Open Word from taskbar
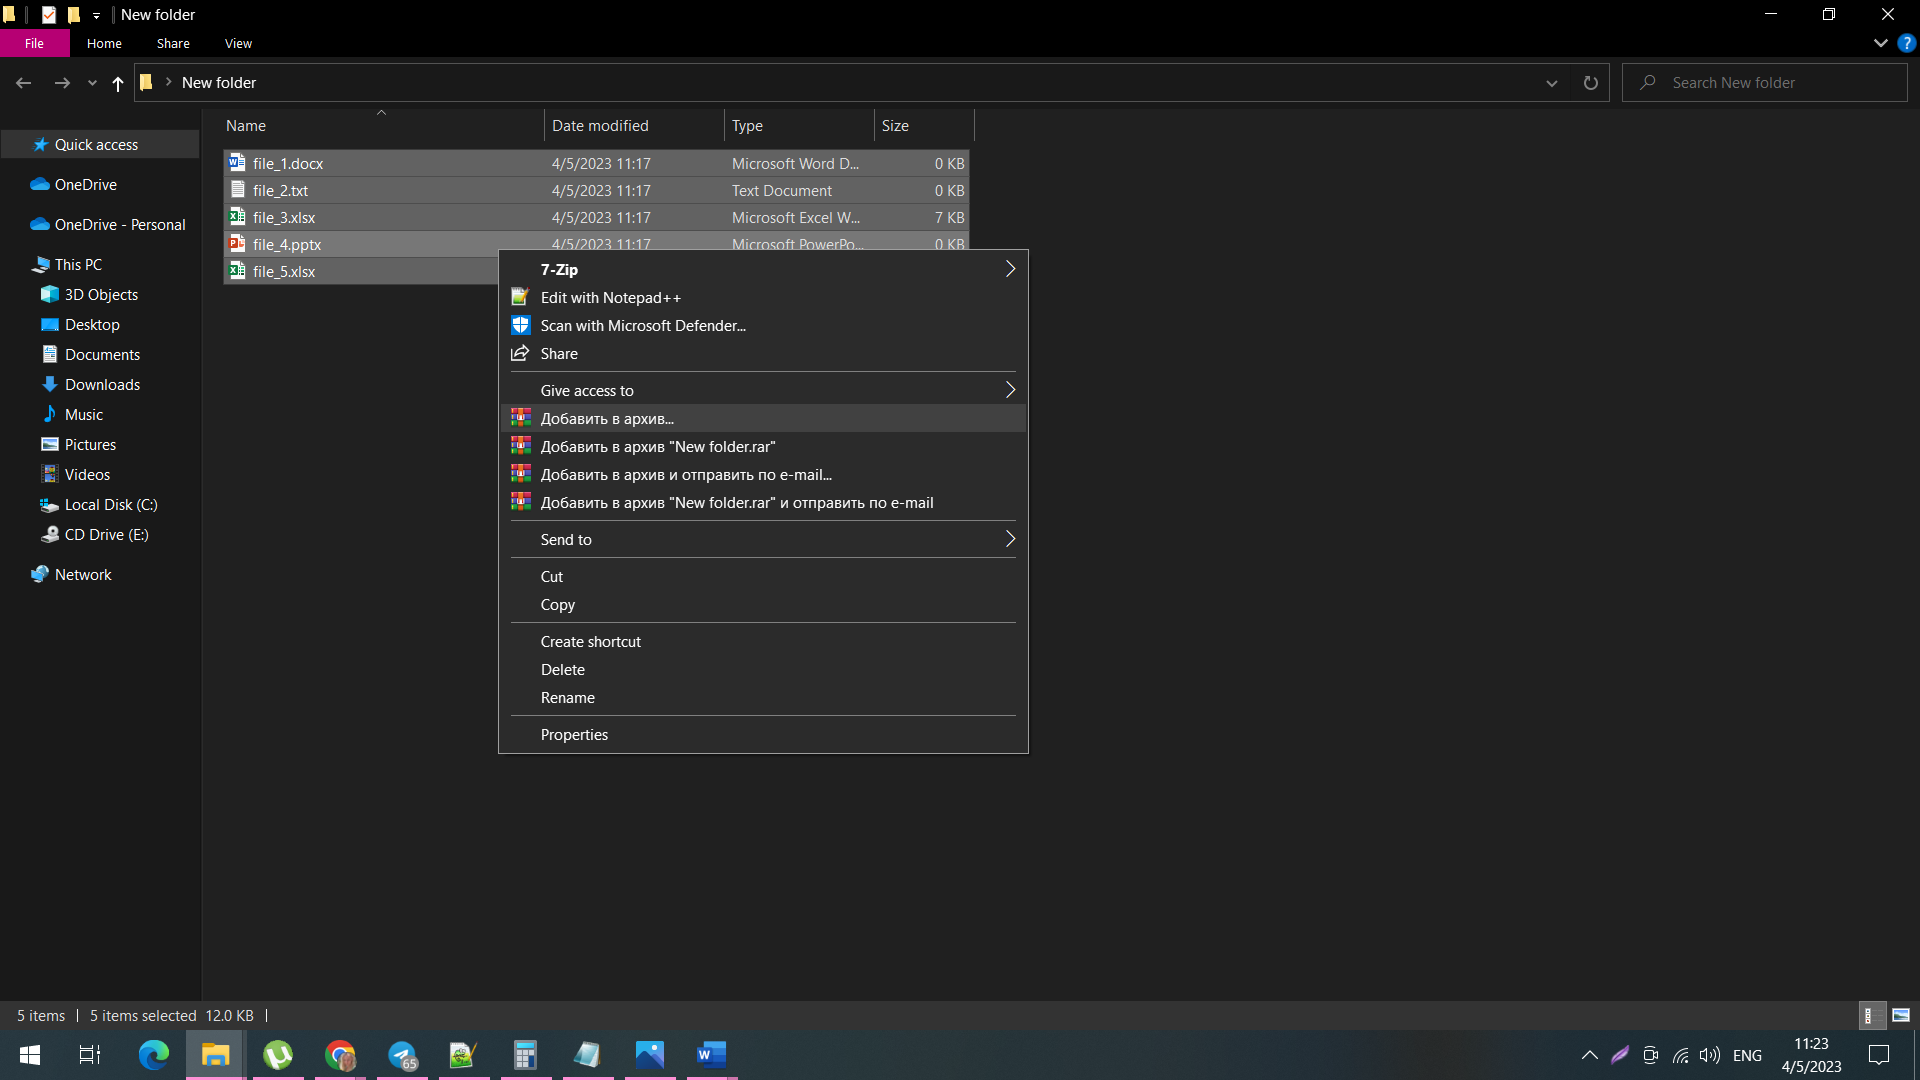The image size is (1920, 1080). coord(711,1055)
